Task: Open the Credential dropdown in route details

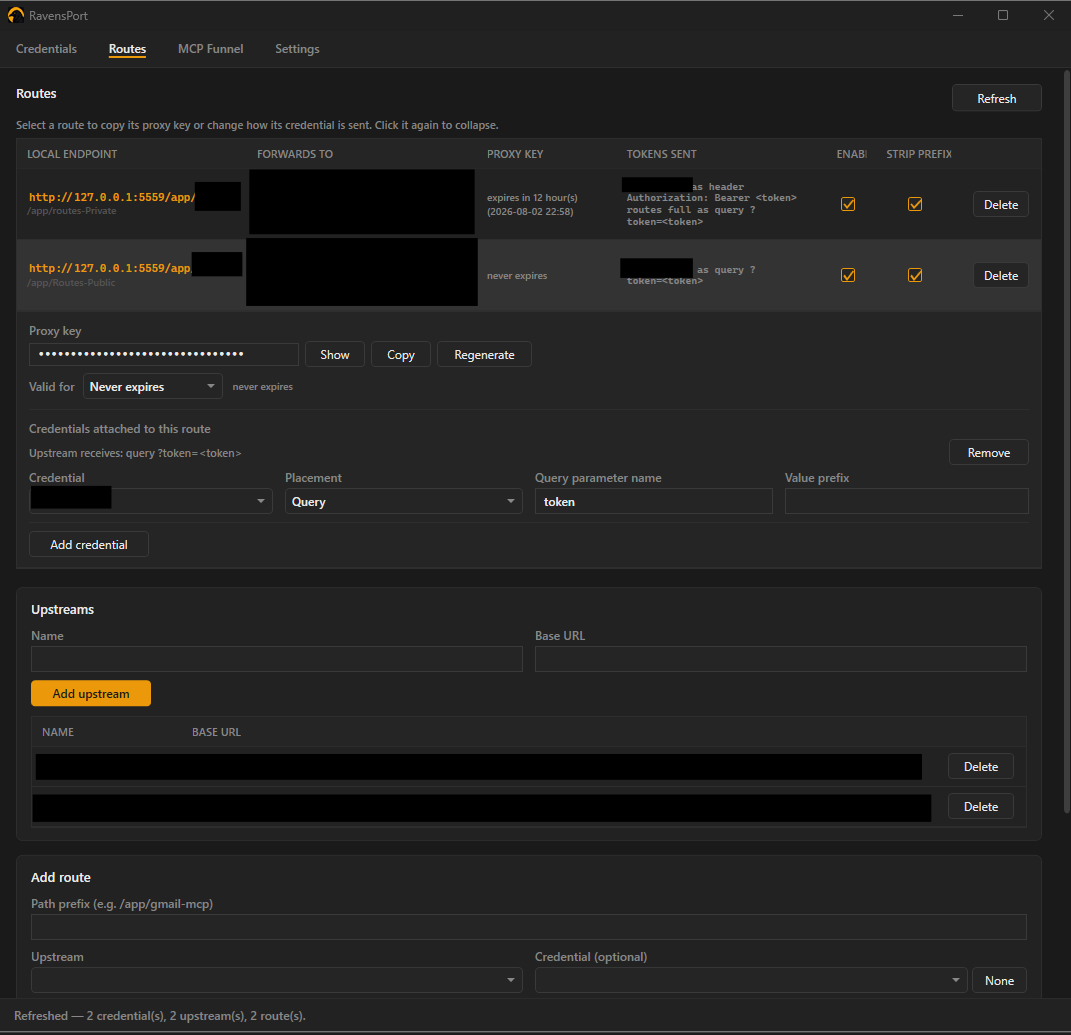Action: click(151, 501)
